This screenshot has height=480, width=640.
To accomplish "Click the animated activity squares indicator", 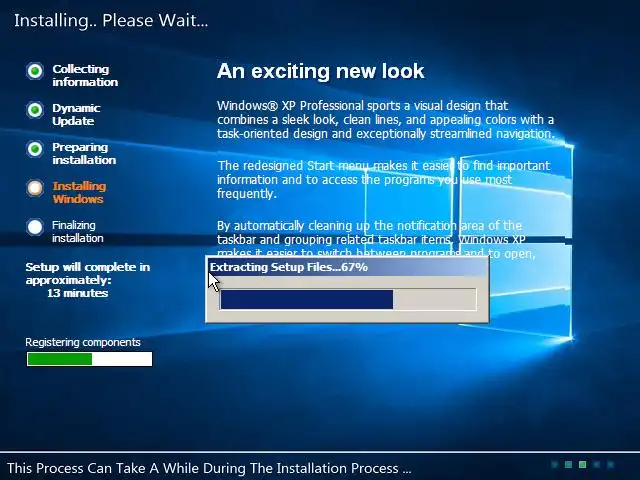I will pos(582,464).
